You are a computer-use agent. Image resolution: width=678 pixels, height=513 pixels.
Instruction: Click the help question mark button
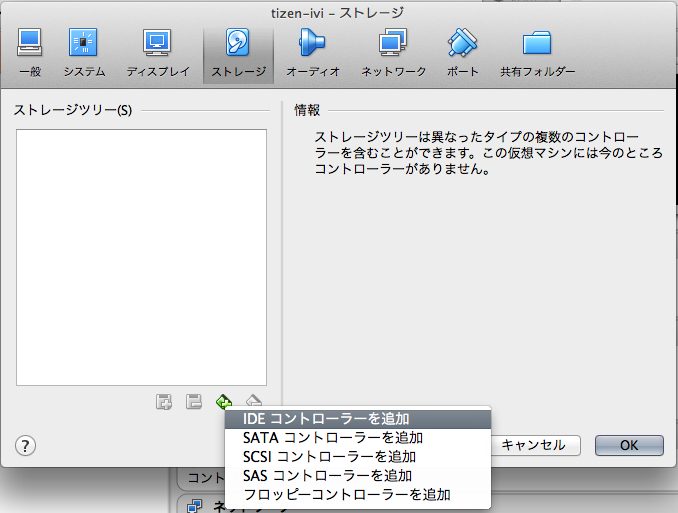(26, 446)
